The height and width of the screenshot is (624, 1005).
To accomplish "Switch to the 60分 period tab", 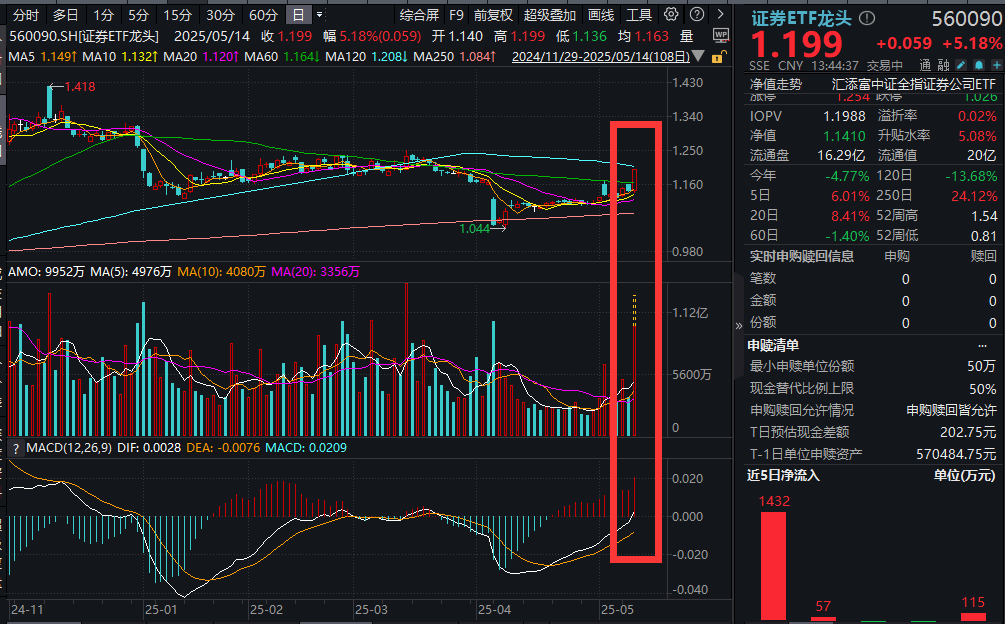I will click(x=261, y=14).
